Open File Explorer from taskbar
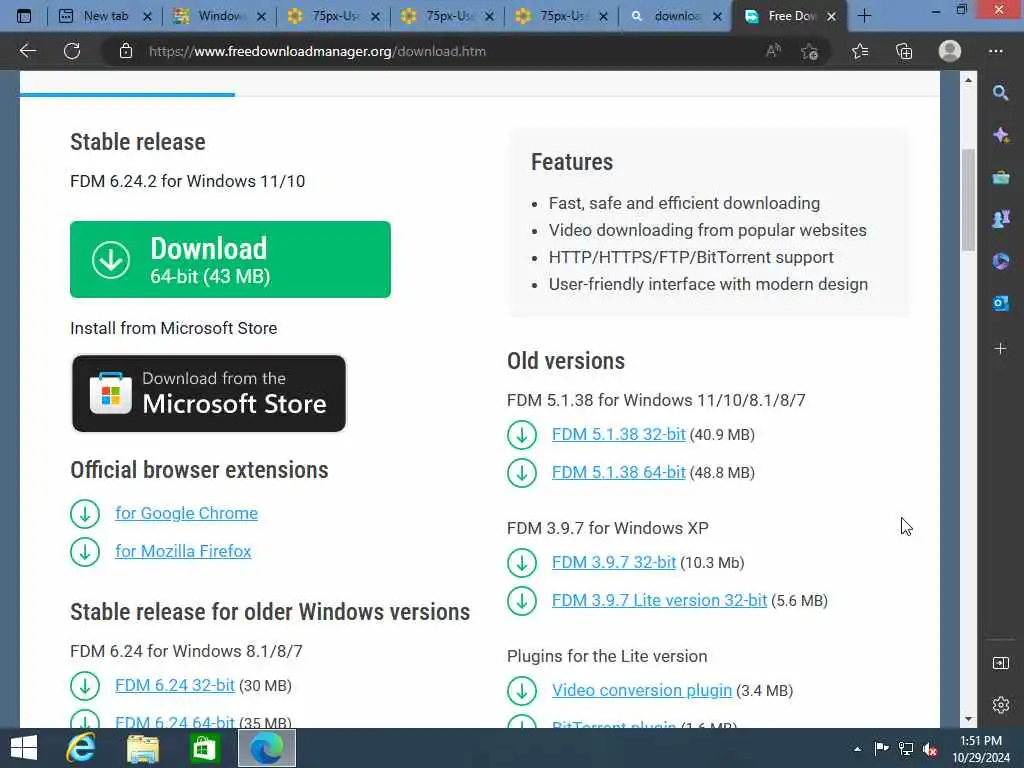 coord(142,748)
